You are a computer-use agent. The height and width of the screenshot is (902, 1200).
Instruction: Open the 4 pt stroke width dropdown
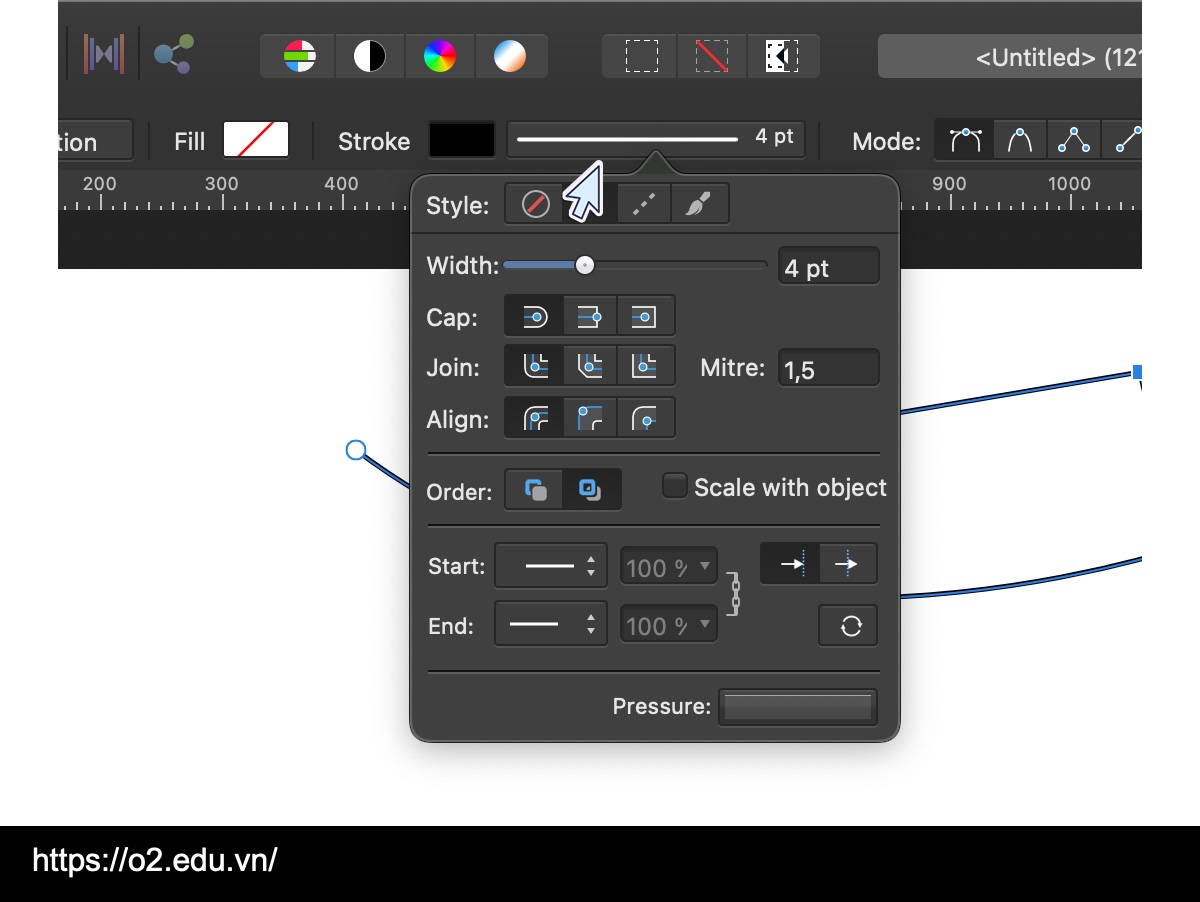(x=656, y=140)
